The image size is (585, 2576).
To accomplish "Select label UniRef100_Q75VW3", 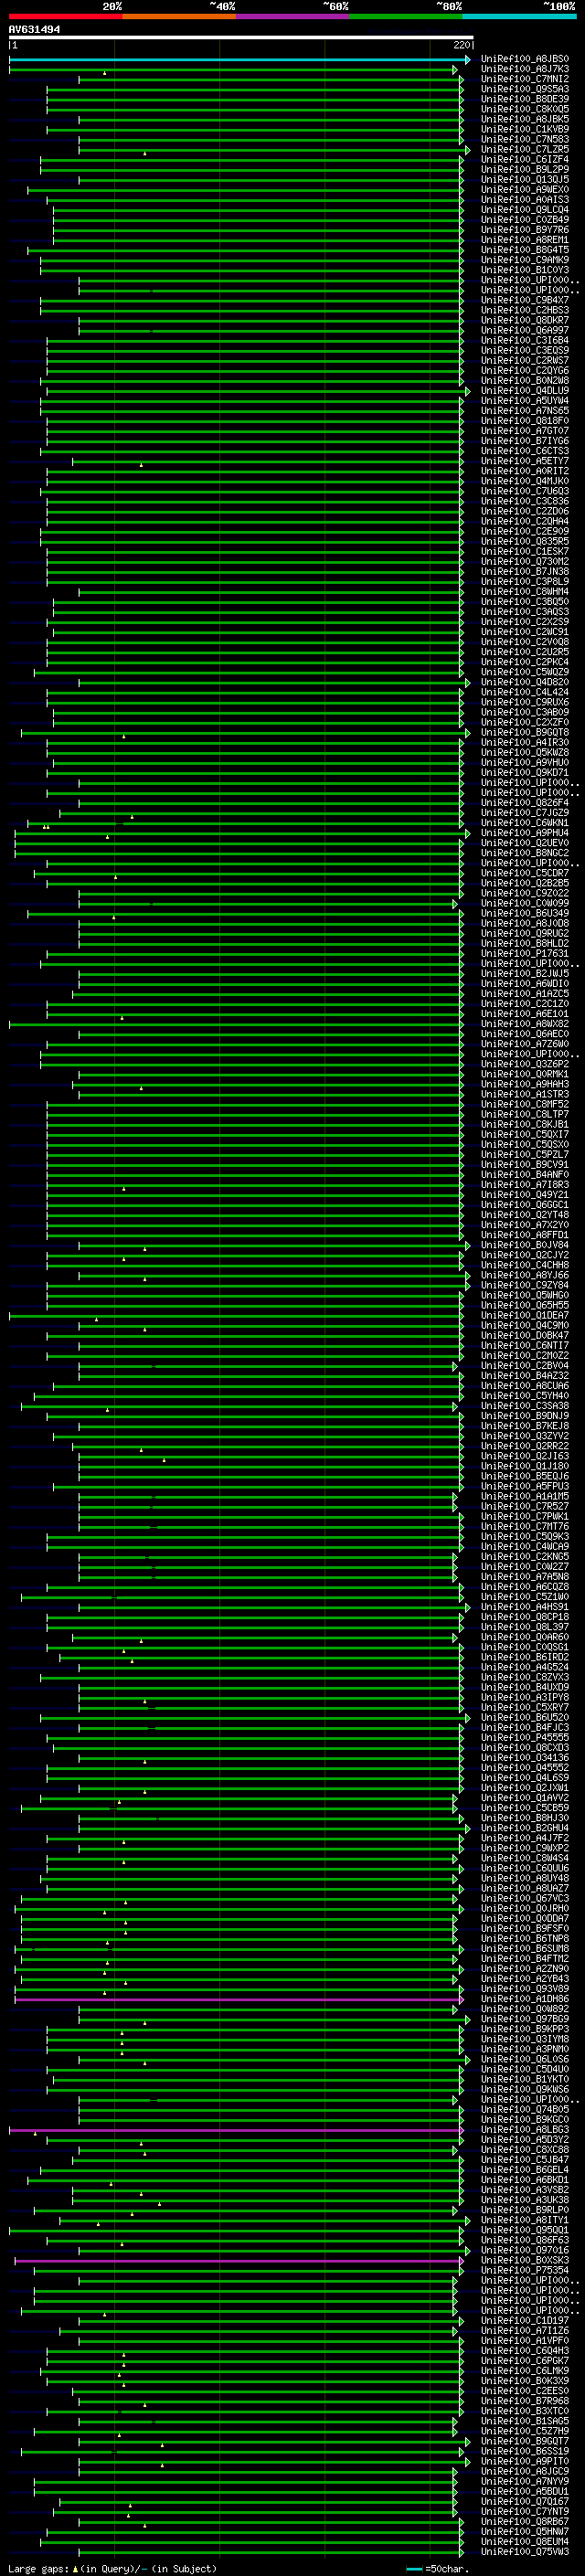I will [525, 2551].
